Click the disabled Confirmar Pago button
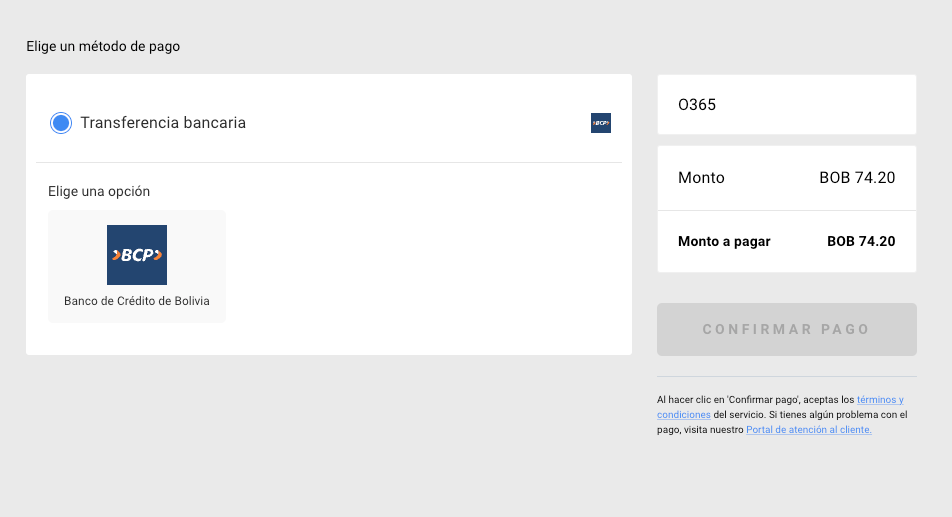952x517 pixels. [x=787, y=329]
